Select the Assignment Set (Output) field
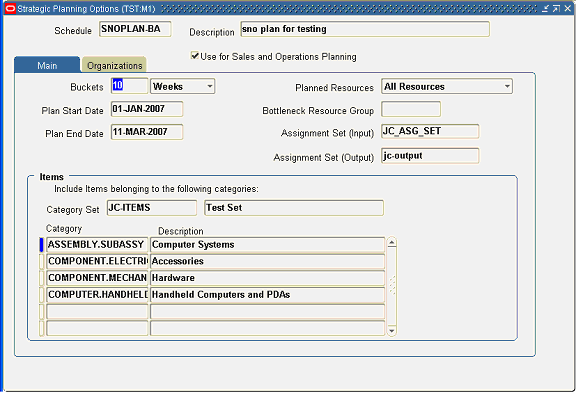 (x=430, y=156)
